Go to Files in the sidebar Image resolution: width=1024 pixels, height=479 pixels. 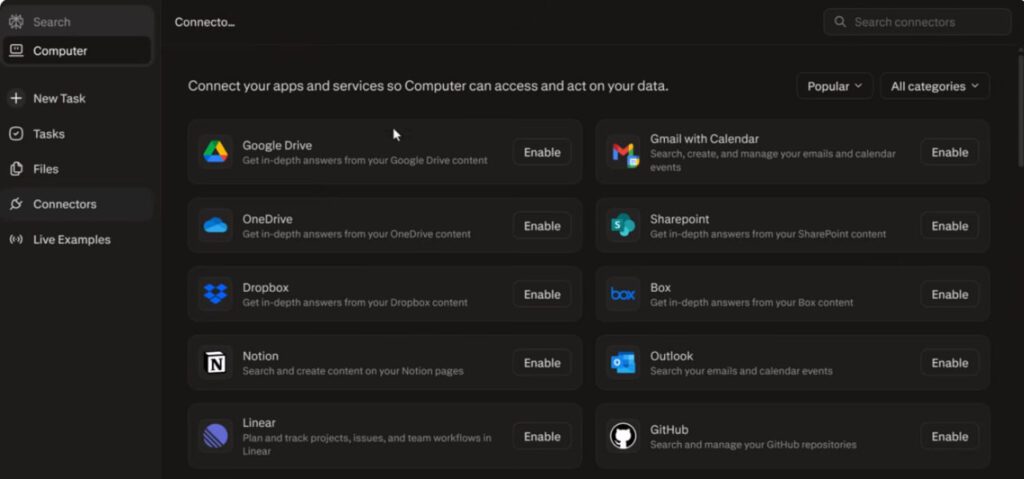click(45, 169)
